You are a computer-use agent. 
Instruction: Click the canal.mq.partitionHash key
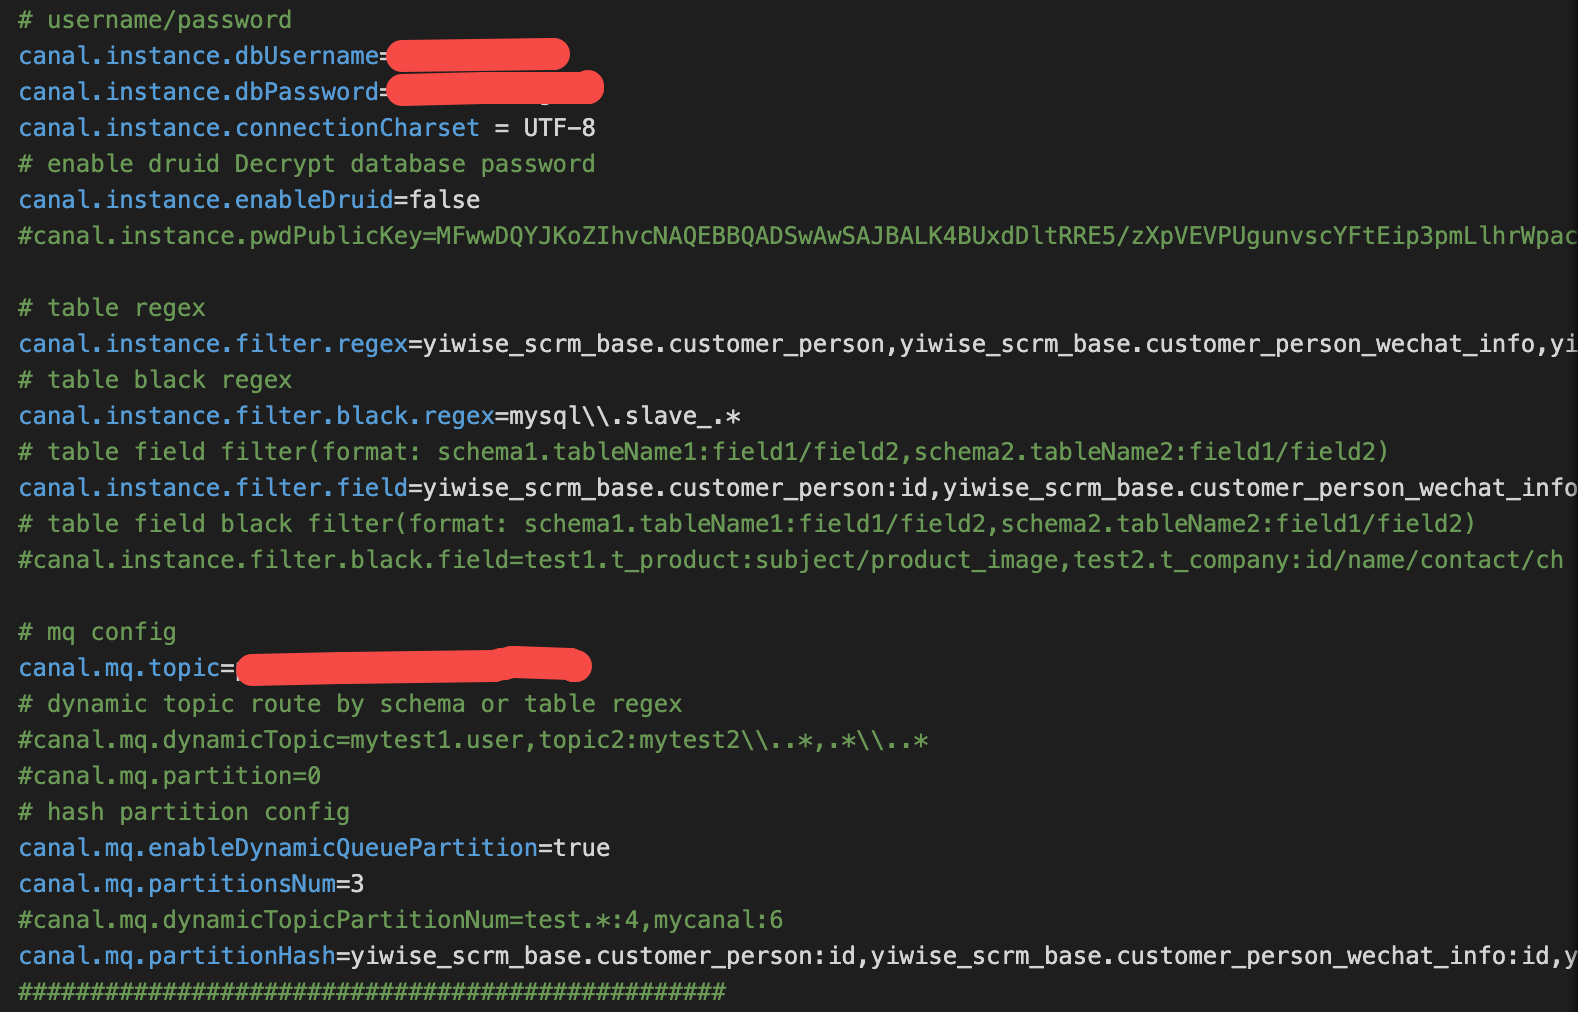[177, 956]
